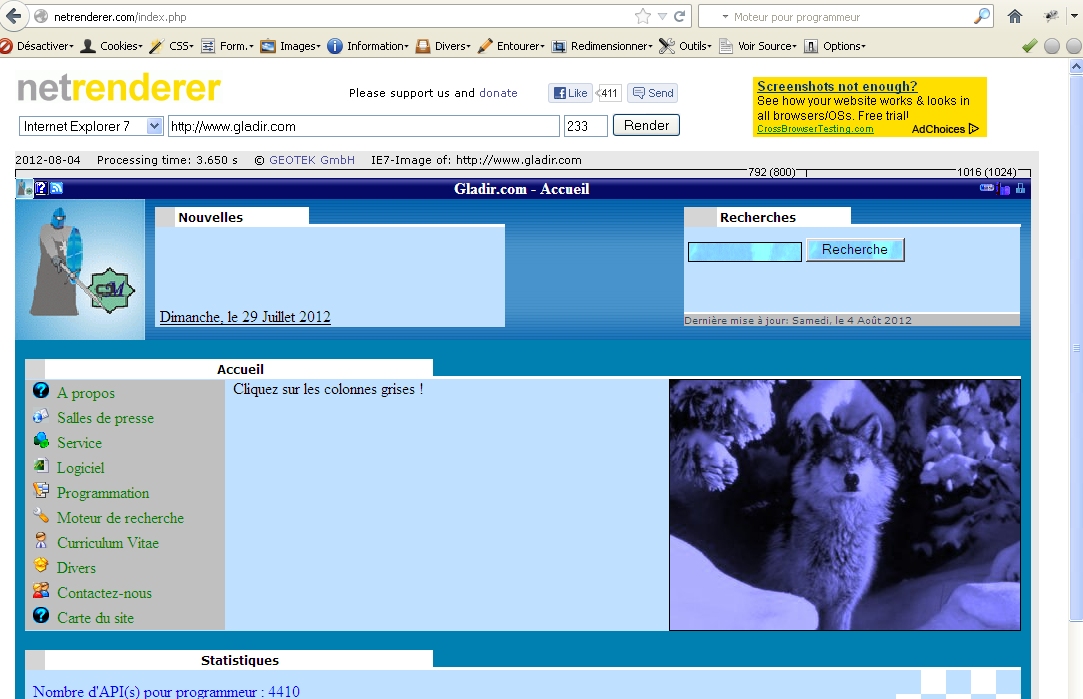Click the Facebook Send button
This screenshot has height=699, width=1083.
pos(653,93)
